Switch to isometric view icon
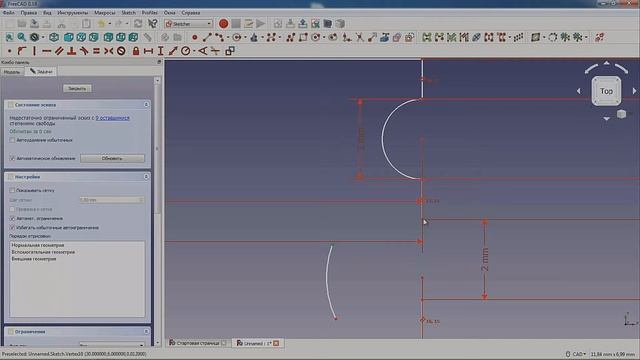This screenshot has height=360, width=640. pos(54,38)
